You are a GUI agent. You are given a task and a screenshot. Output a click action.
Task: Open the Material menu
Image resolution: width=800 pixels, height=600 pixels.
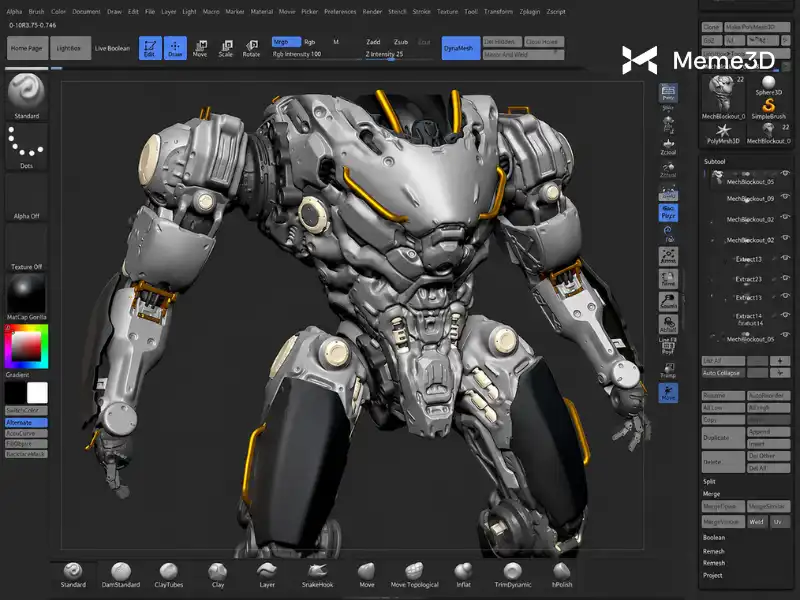(262, 11)
